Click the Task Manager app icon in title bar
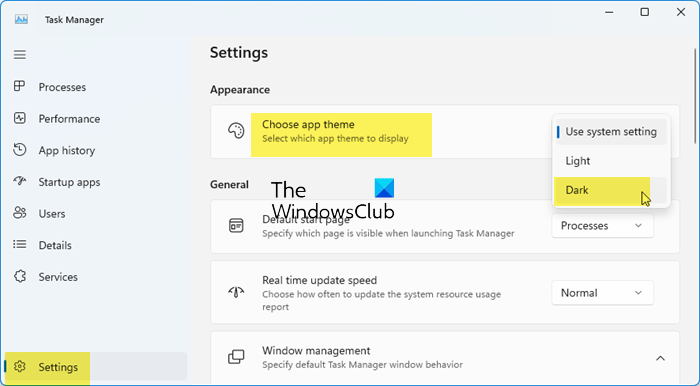The image size is (700, 386). point(21,19)
